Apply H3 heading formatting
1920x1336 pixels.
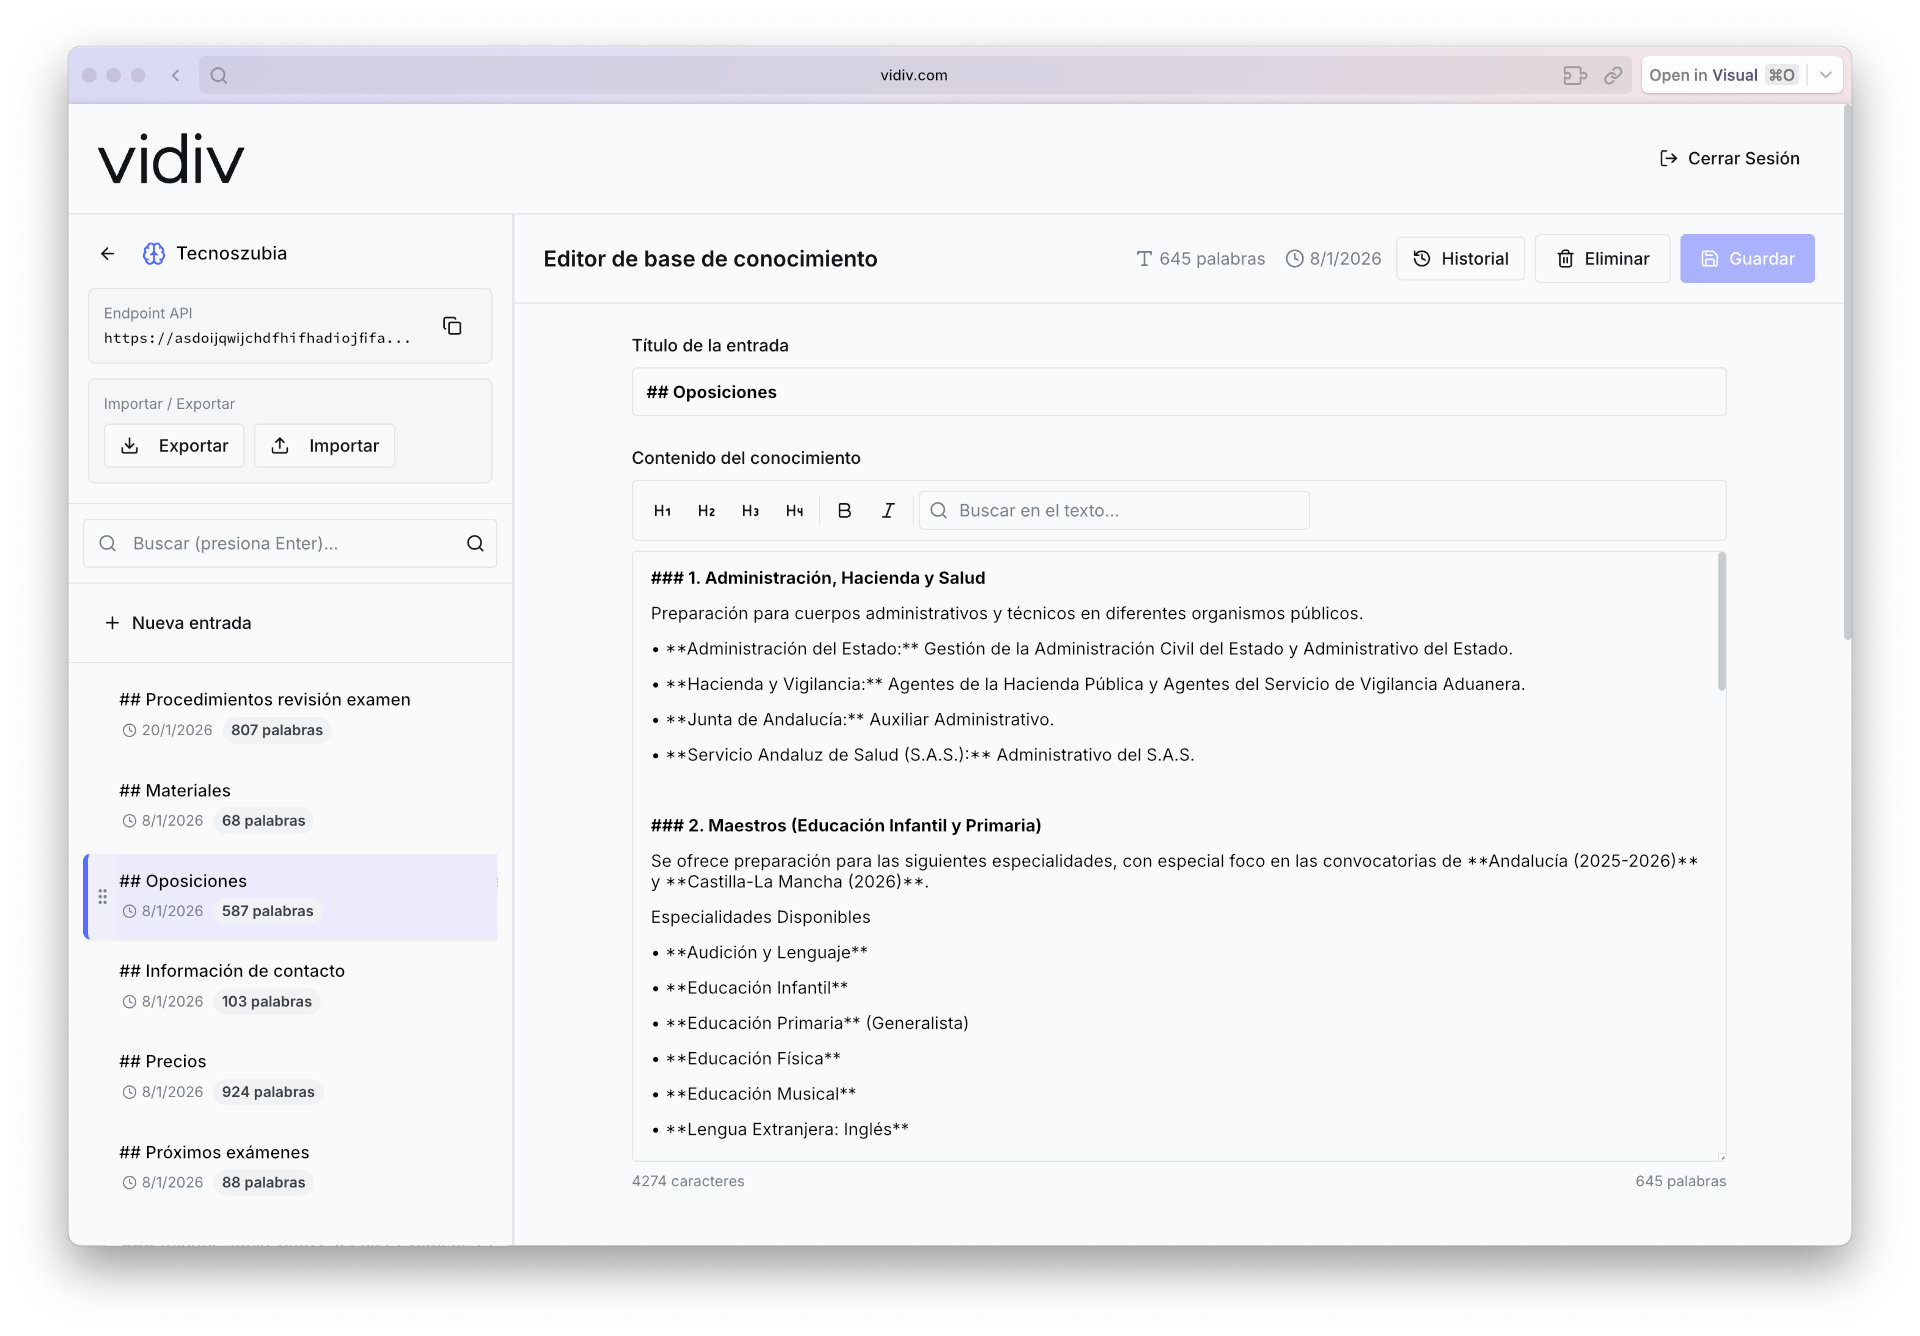[750, 510]
